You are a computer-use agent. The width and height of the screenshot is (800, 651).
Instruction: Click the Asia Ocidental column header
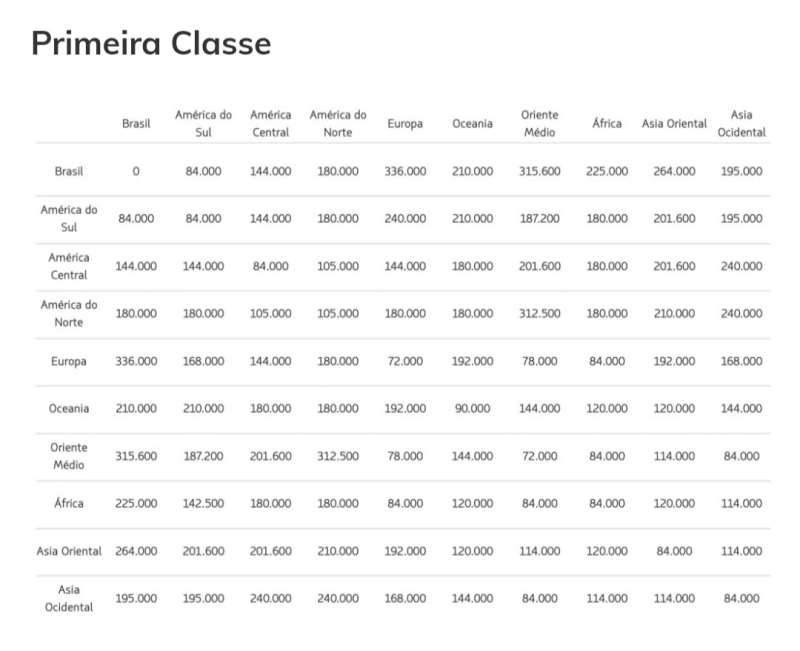pyautogui.click(x=741, y=124)
